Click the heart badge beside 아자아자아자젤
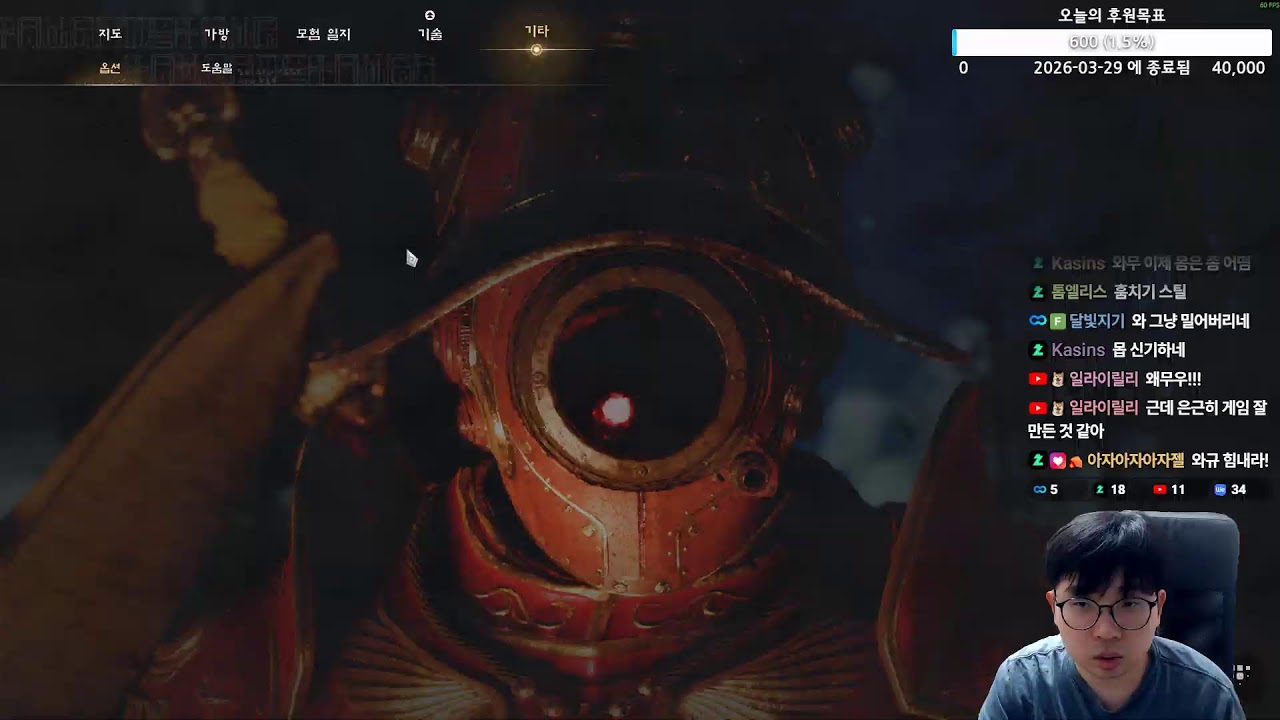1280x720 pixels. pos(1058,461)
